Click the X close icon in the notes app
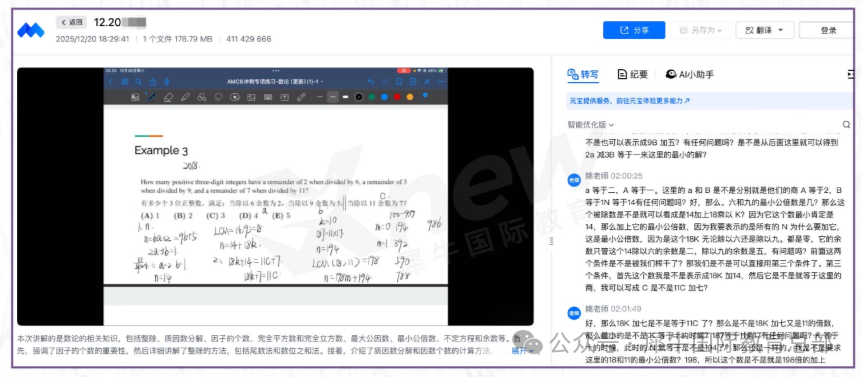 pos(427,82)
